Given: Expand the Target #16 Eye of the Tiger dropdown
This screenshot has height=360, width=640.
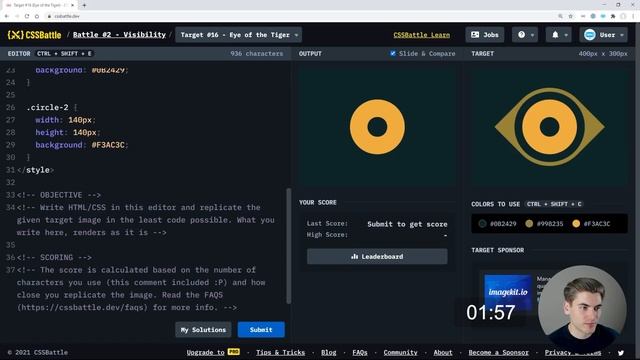Looking at the screenshot, I should coord(239,35).
